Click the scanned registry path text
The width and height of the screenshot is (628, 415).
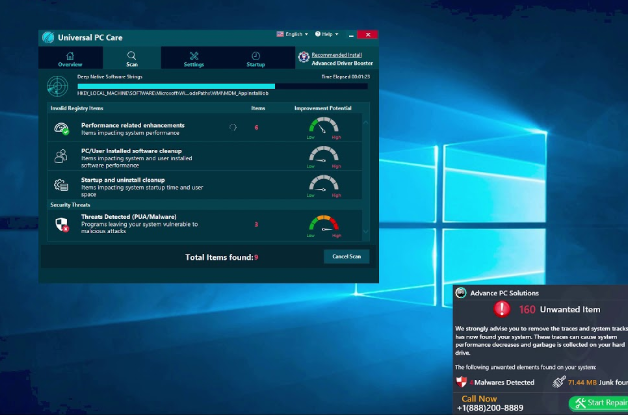click(x=173, y=93)
